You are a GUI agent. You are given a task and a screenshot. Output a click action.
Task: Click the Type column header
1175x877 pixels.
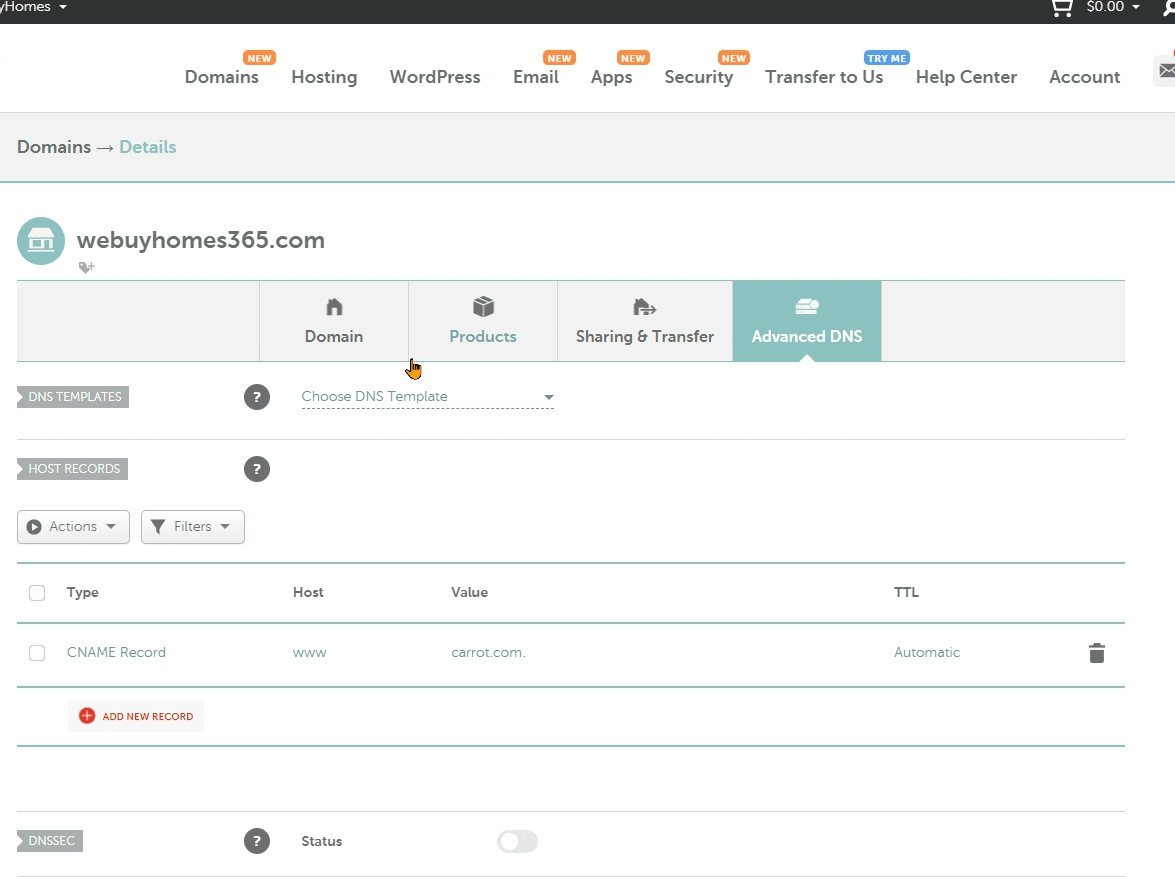point(82,592)
